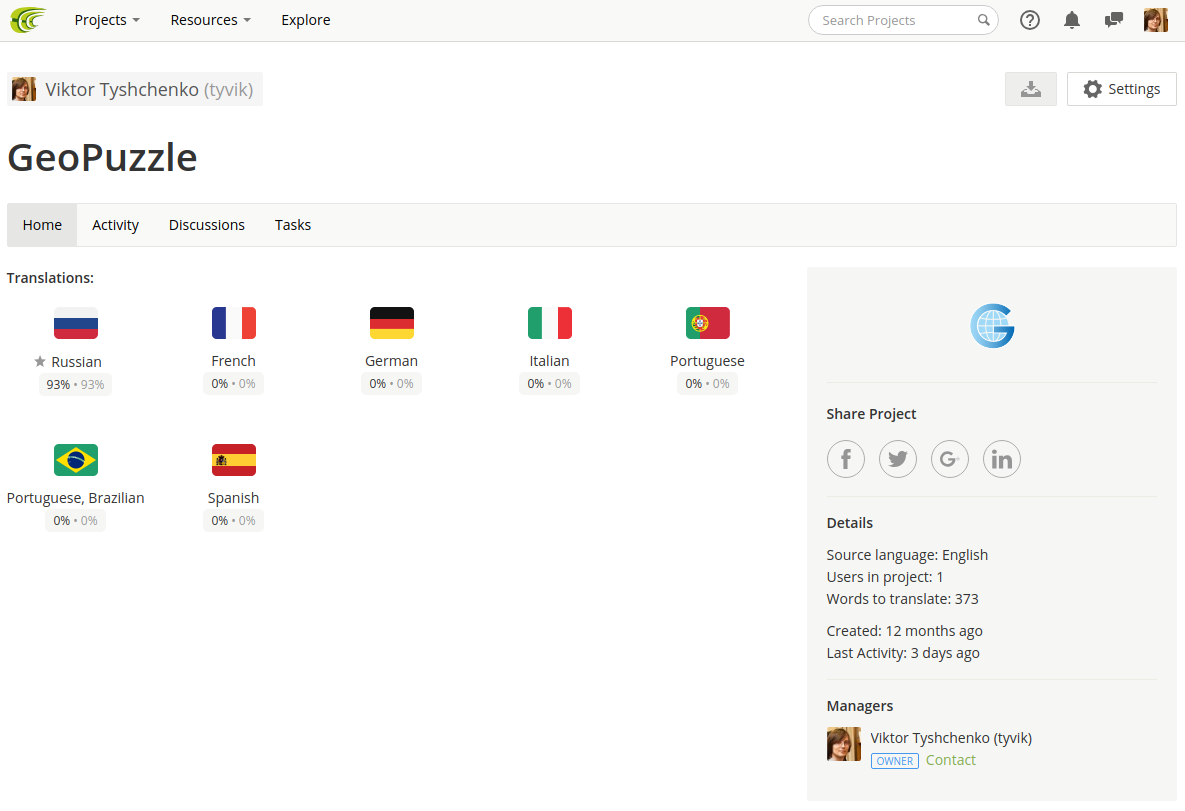Open the Explore menu item
Viewport: 1185px width, 811px height.
(x=305, y=20)
